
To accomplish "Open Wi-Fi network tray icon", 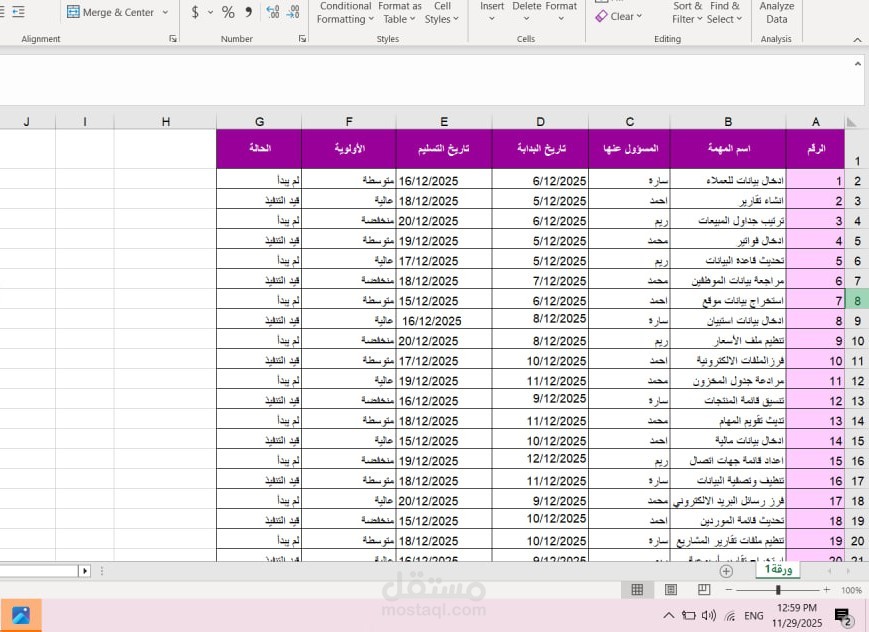I will pos(730,616).
